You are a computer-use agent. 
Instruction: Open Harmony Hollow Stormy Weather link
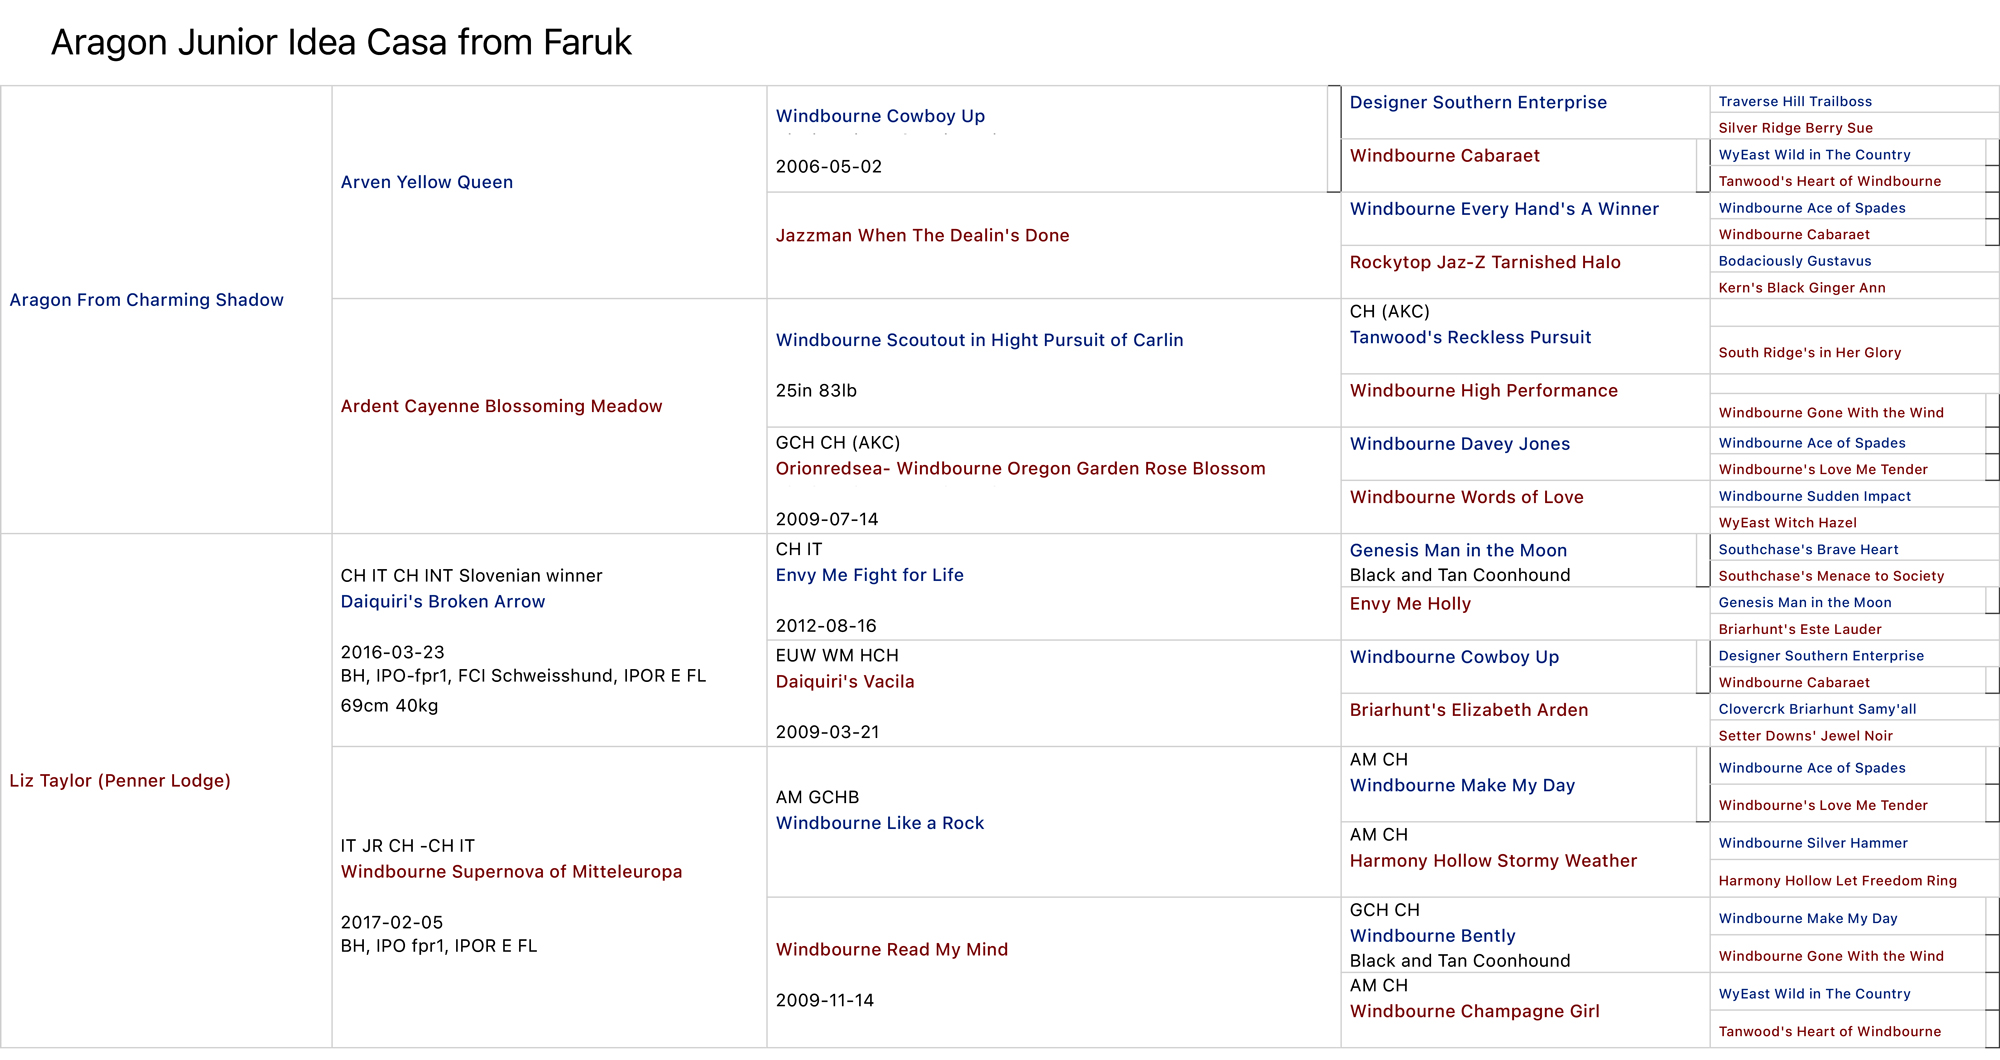[1493, 861]
